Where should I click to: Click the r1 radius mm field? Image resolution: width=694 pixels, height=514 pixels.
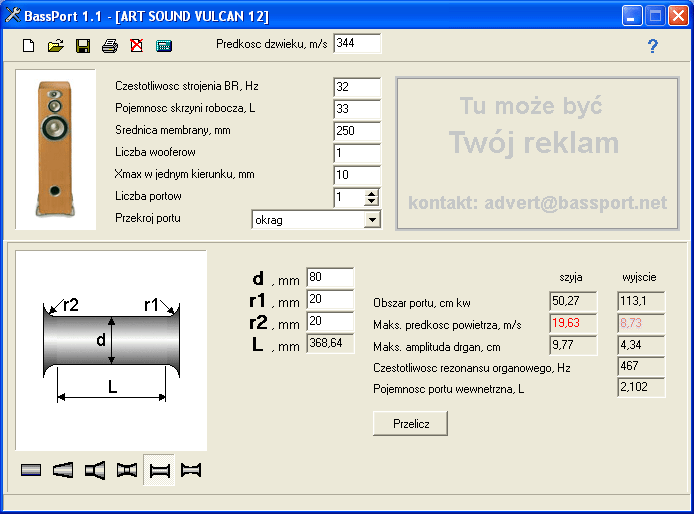pyautogui.click(x=330, y=300)
